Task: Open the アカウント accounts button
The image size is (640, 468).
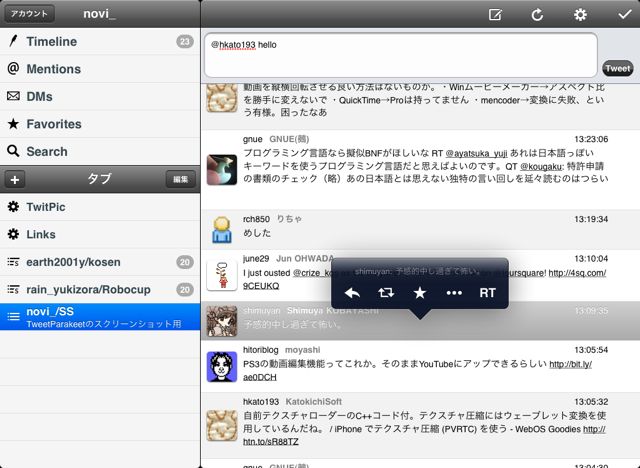Action: point(29,13)
